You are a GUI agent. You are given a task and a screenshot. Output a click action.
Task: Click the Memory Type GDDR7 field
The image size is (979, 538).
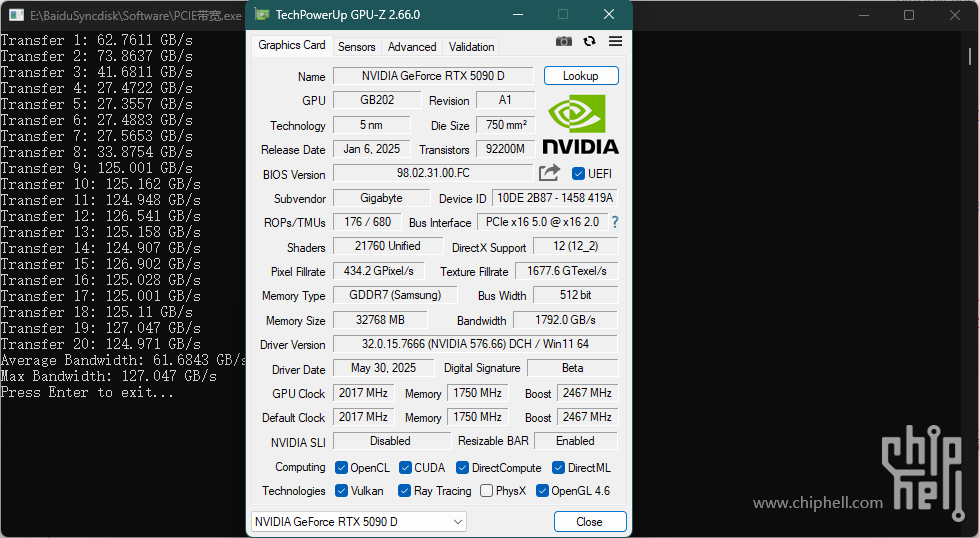[x=395, y=295]
